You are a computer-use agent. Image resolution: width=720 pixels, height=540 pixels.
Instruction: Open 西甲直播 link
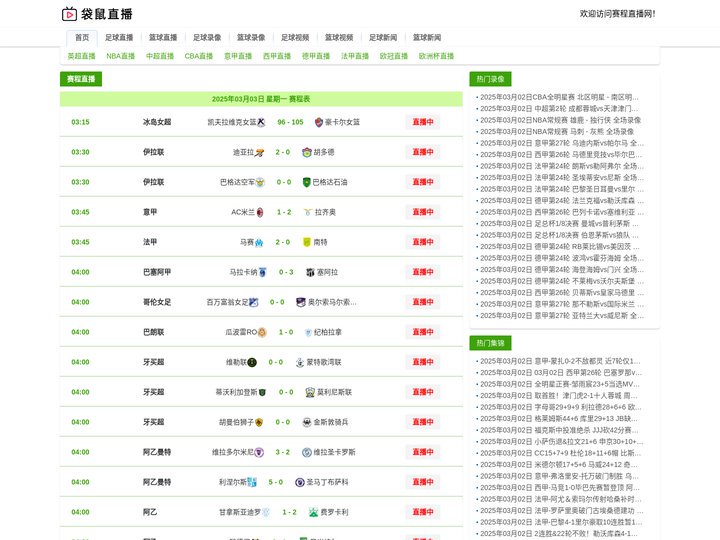[277, 56]
